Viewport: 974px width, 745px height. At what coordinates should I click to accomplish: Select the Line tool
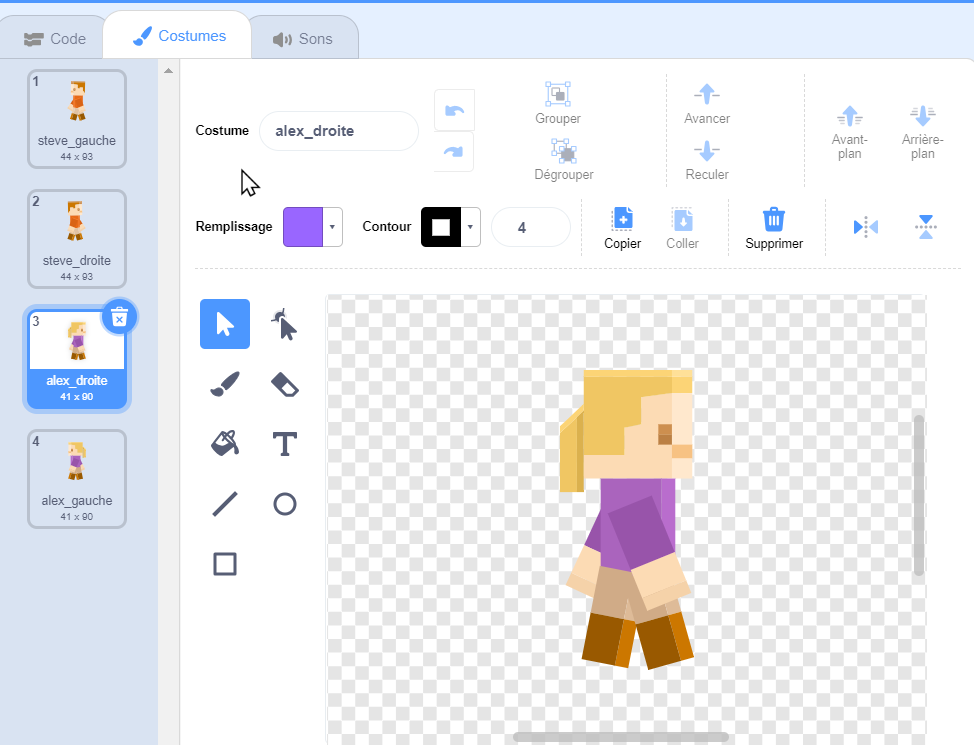click(x=225, y=504)
